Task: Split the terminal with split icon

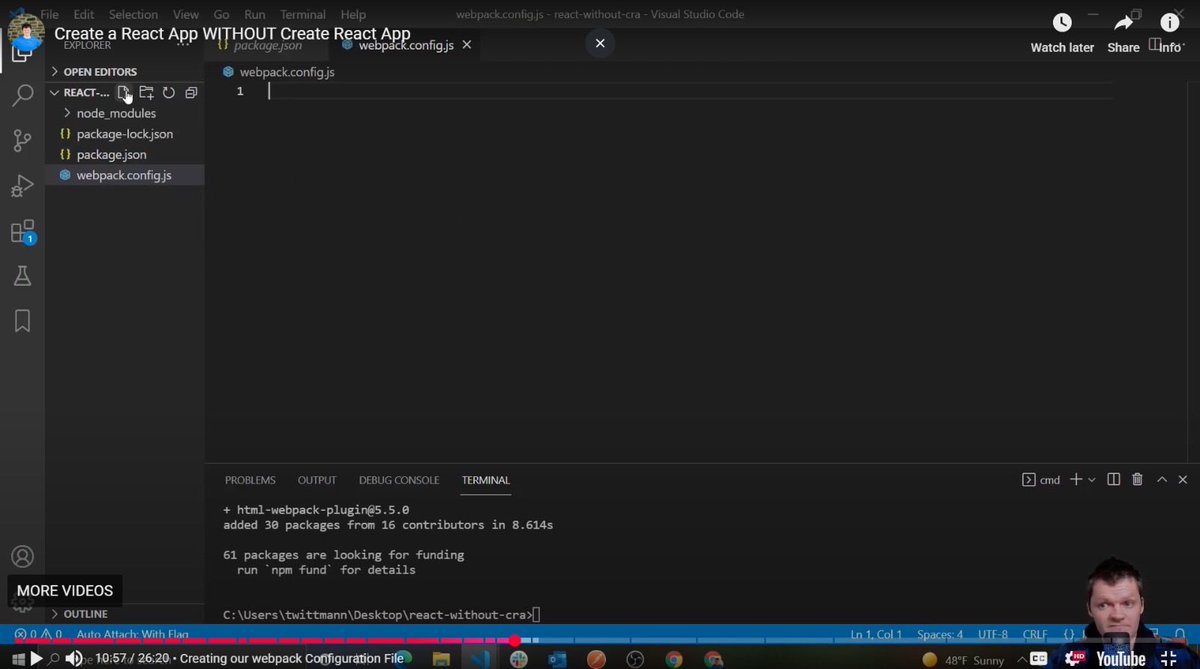Action: coord(1113,480)
